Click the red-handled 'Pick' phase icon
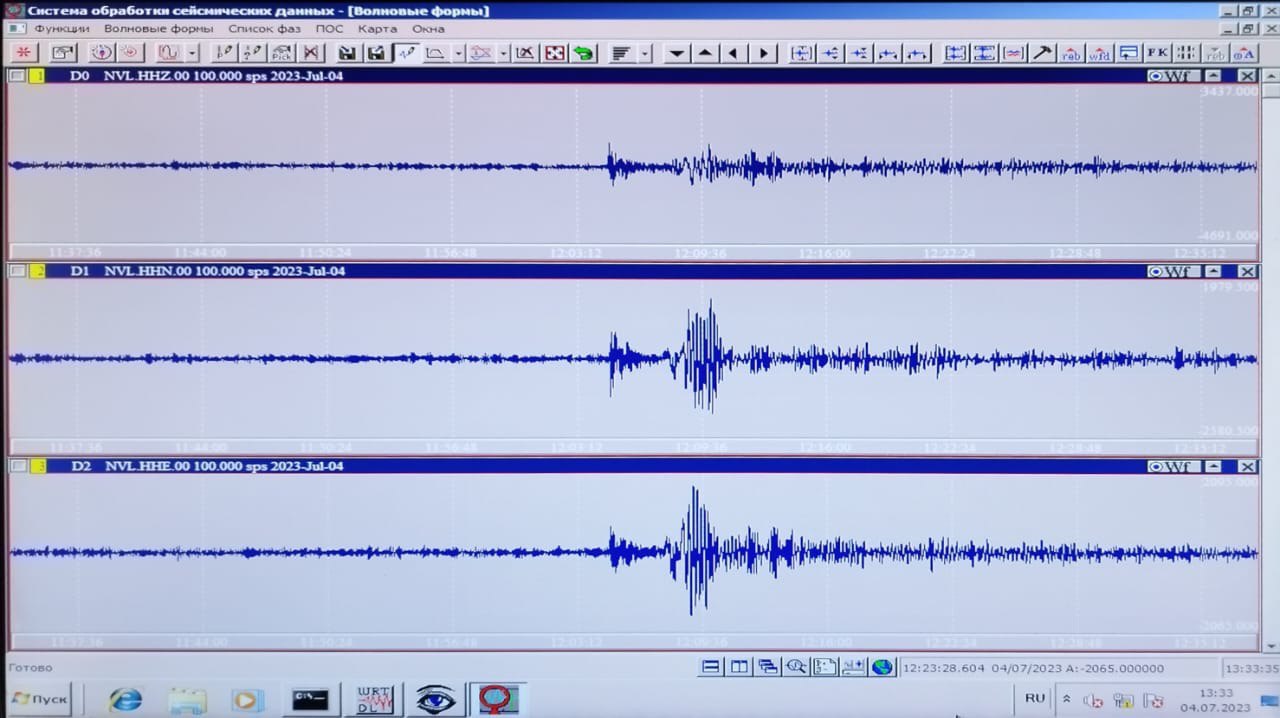 pos(281,53)
